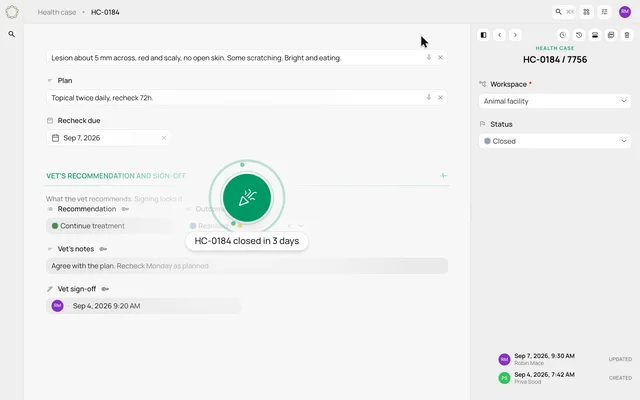
Task: Click the HC-0184 breadcrumb
Action: tap(105, 12)
